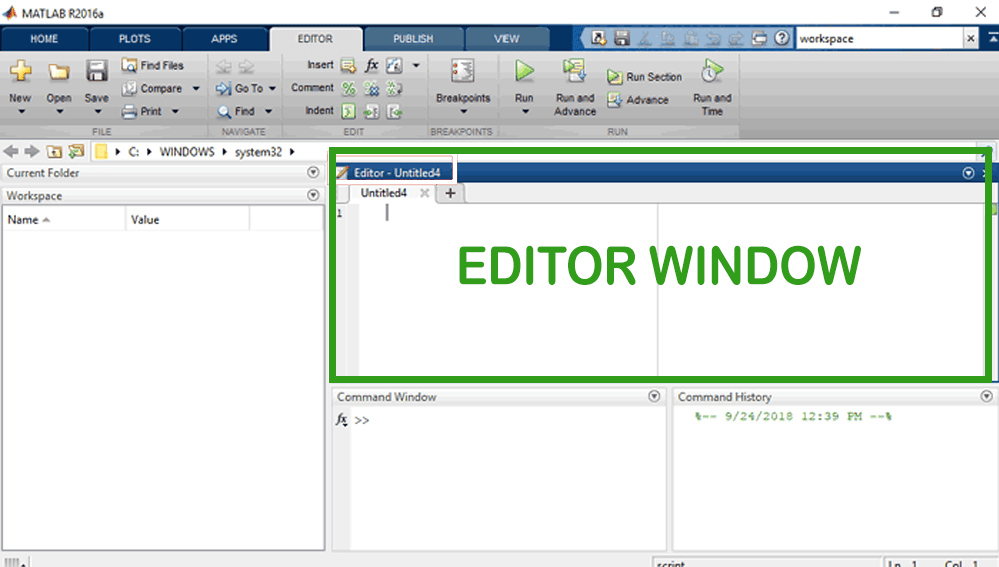Expand the Print dropdown arrow

click(176, 111)
